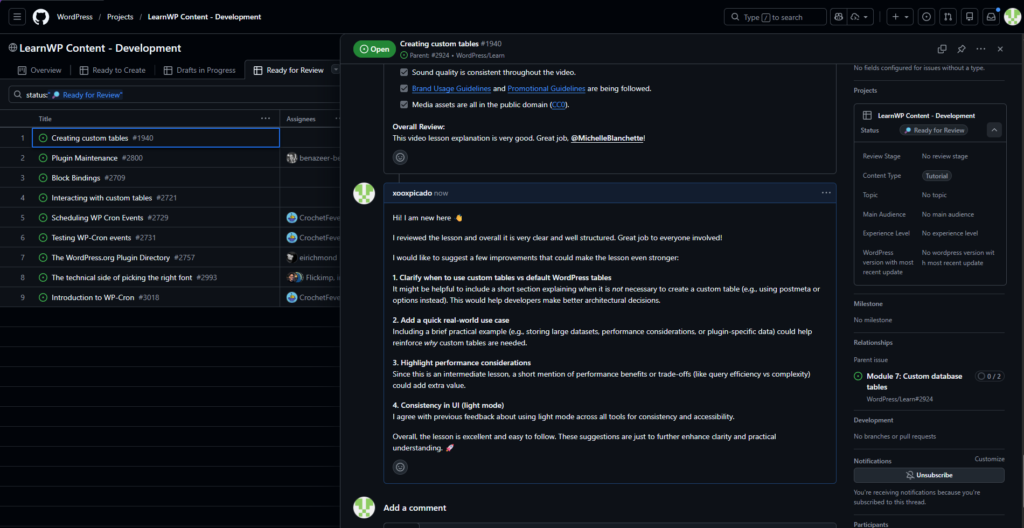Set Review Stage field value
The width and height of the screenshot is (1024, 528).
944,157
